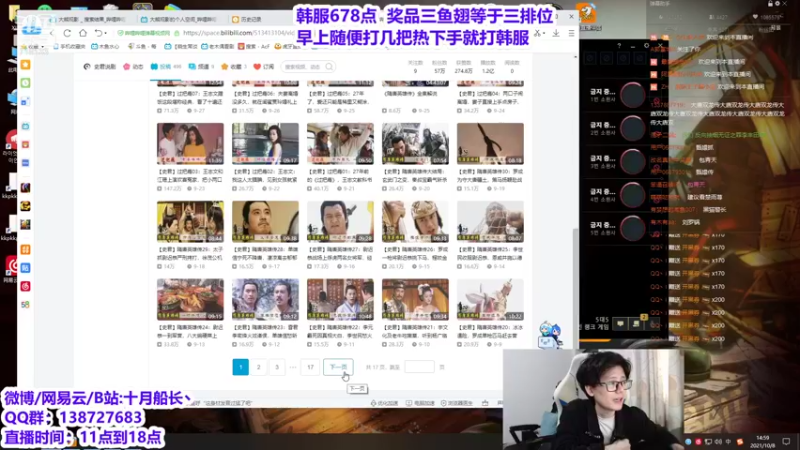Click the notes icon with badge in client
Screen dimensions: 800x450
coord(637,323)
